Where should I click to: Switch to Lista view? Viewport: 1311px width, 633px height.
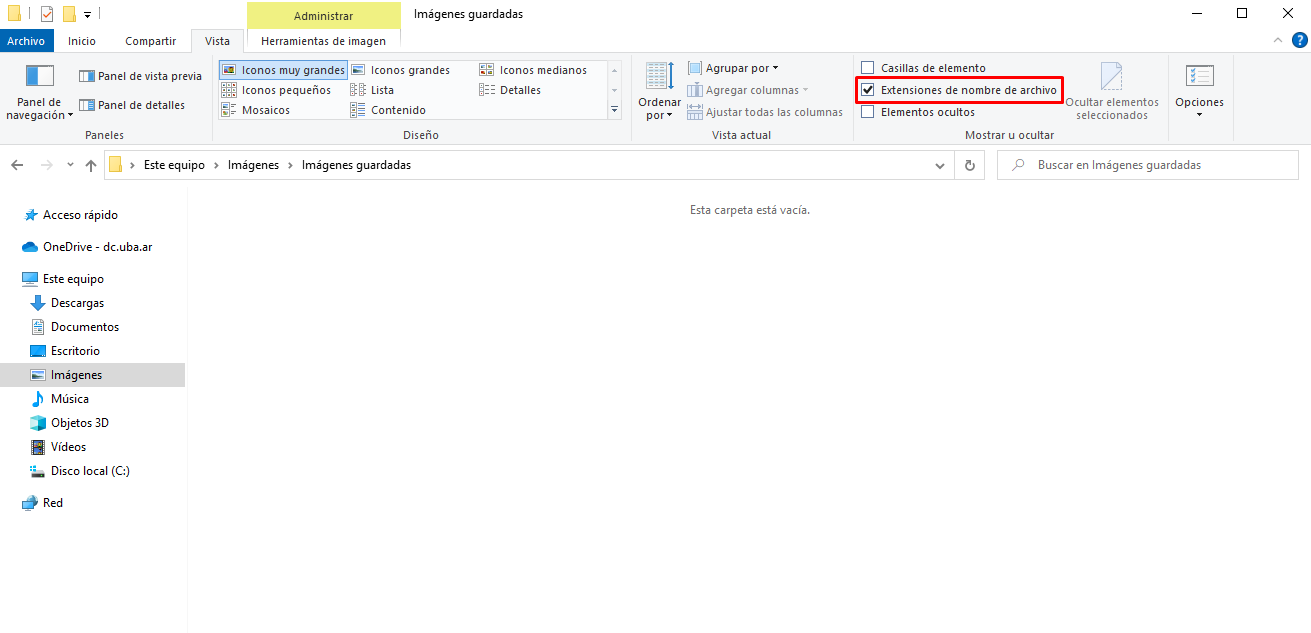pyautogui.click(x=381, y=89)
